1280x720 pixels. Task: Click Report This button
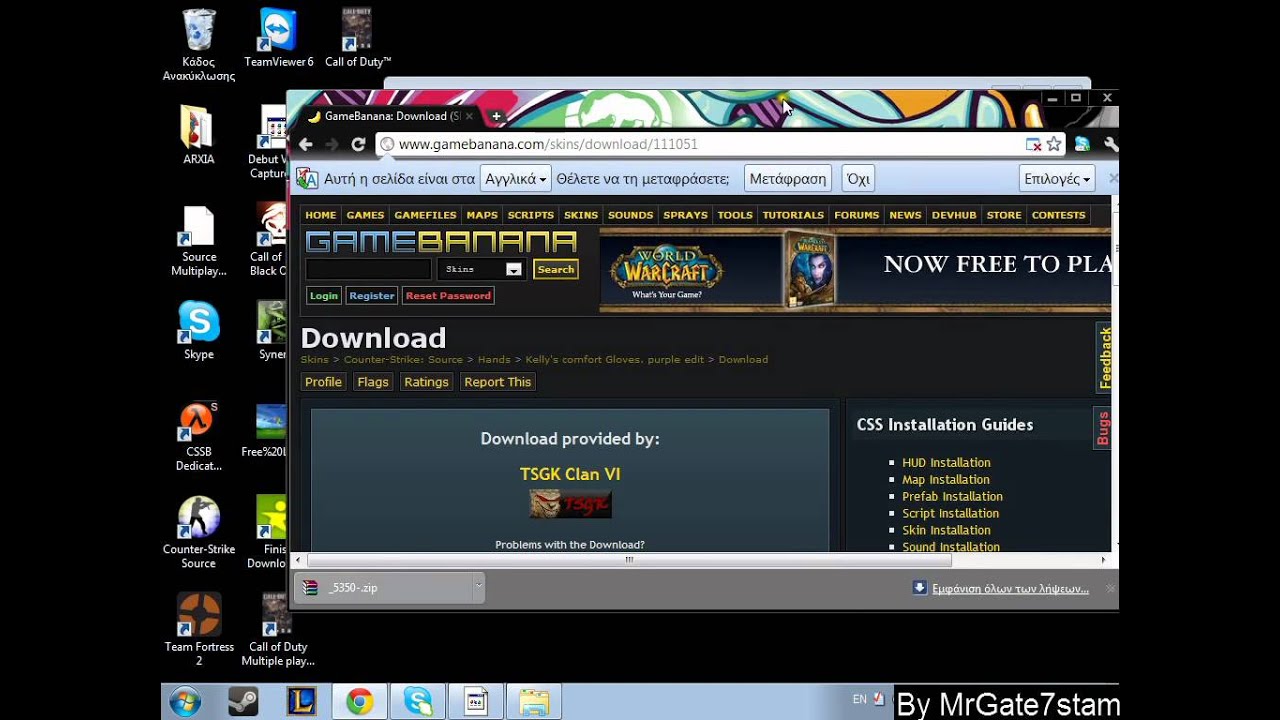498,382
